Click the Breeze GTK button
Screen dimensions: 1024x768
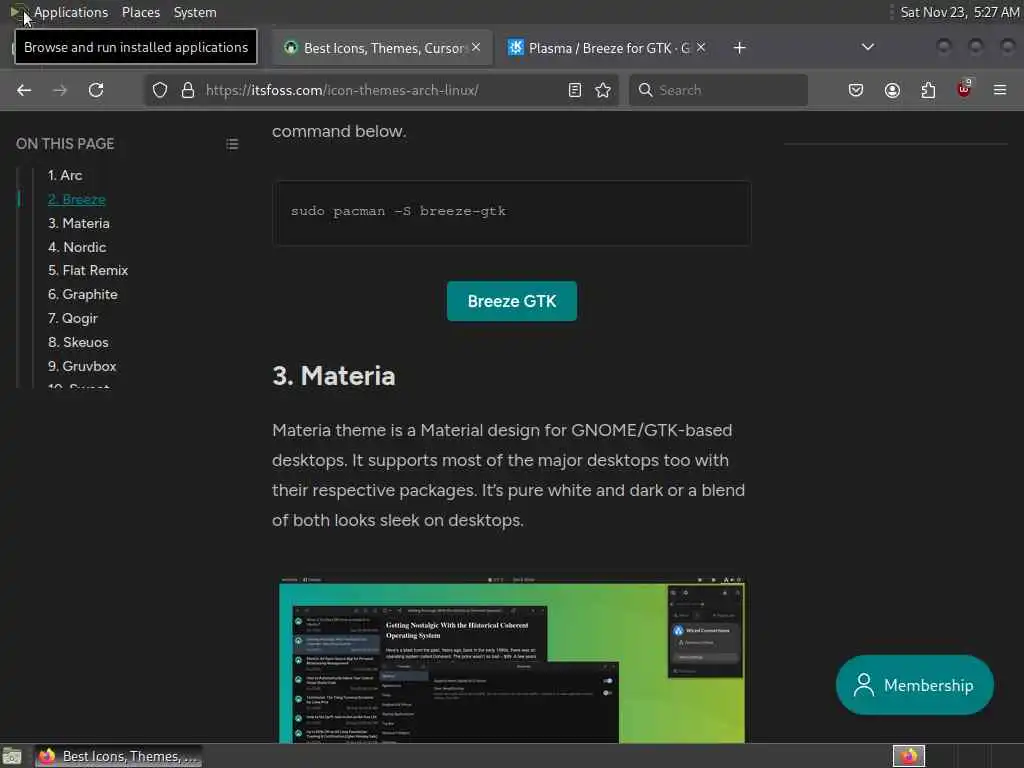(512, 301)
